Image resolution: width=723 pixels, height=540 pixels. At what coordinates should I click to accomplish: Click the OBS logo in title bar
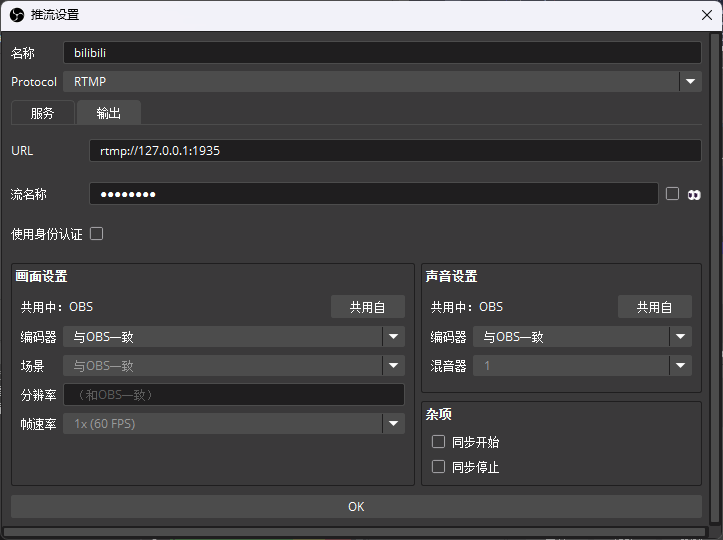click(x=15, y=15)
